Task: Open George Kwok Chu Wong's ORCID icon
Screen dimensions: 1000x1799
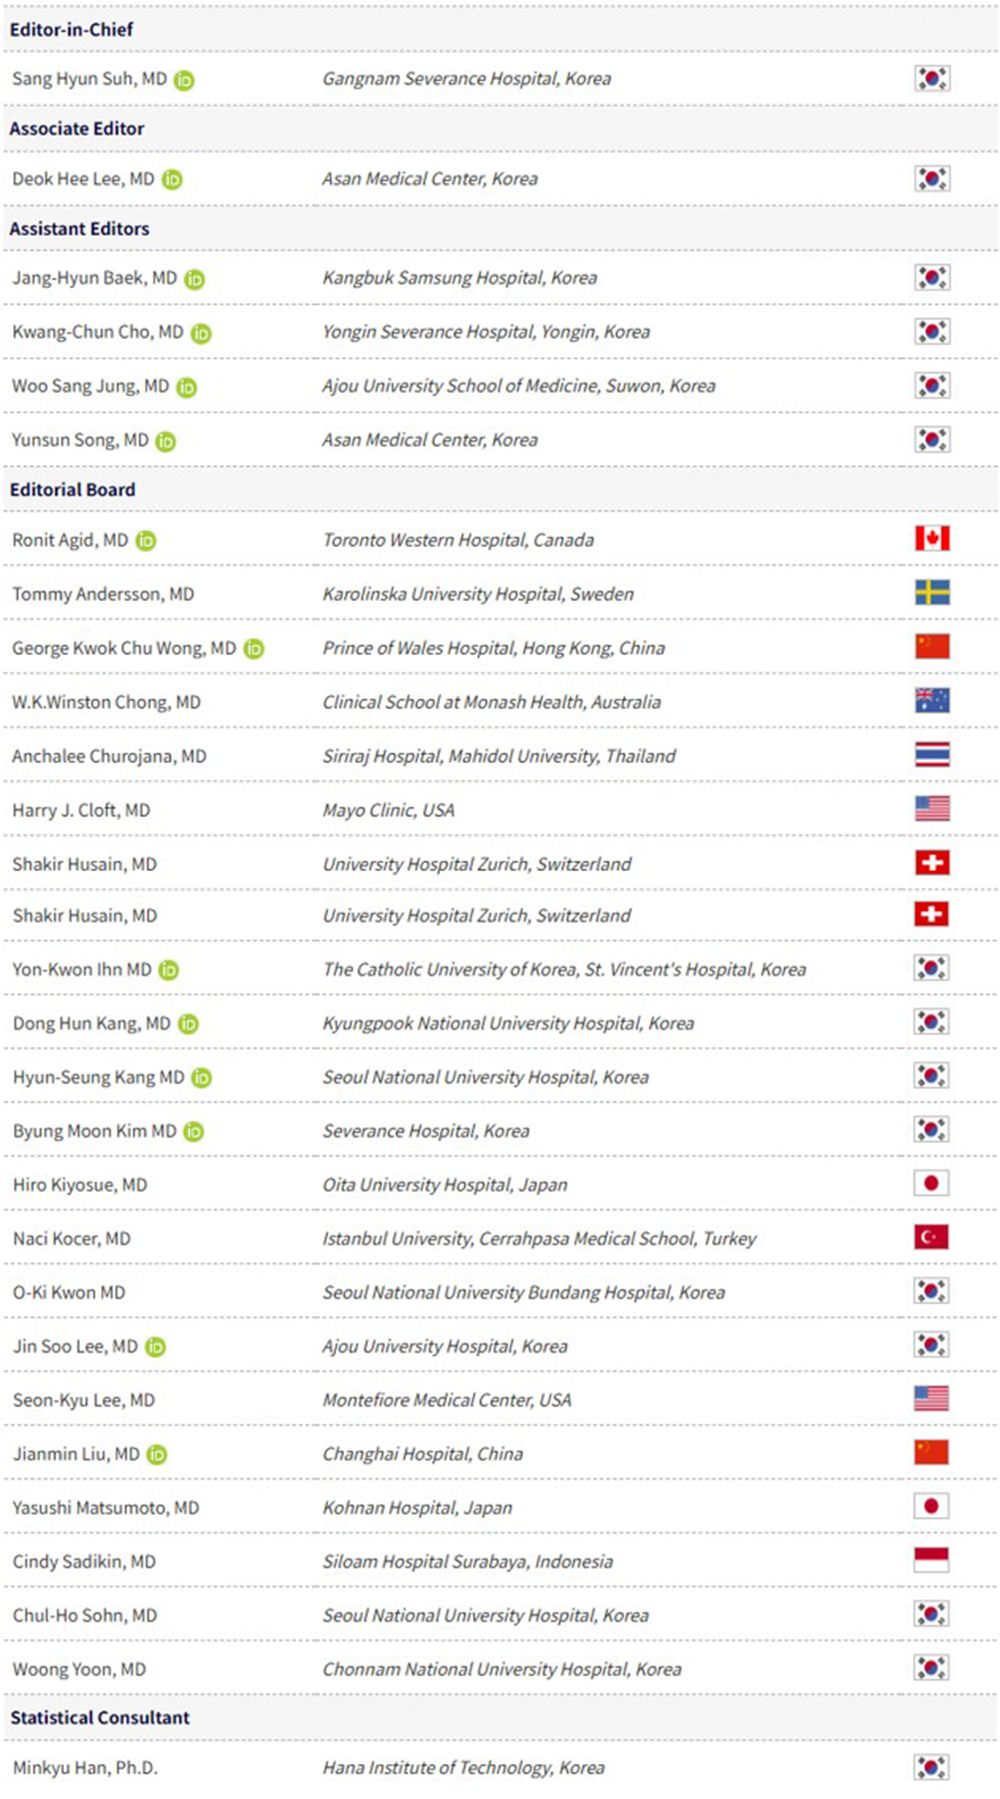Action: coord(254,649)
